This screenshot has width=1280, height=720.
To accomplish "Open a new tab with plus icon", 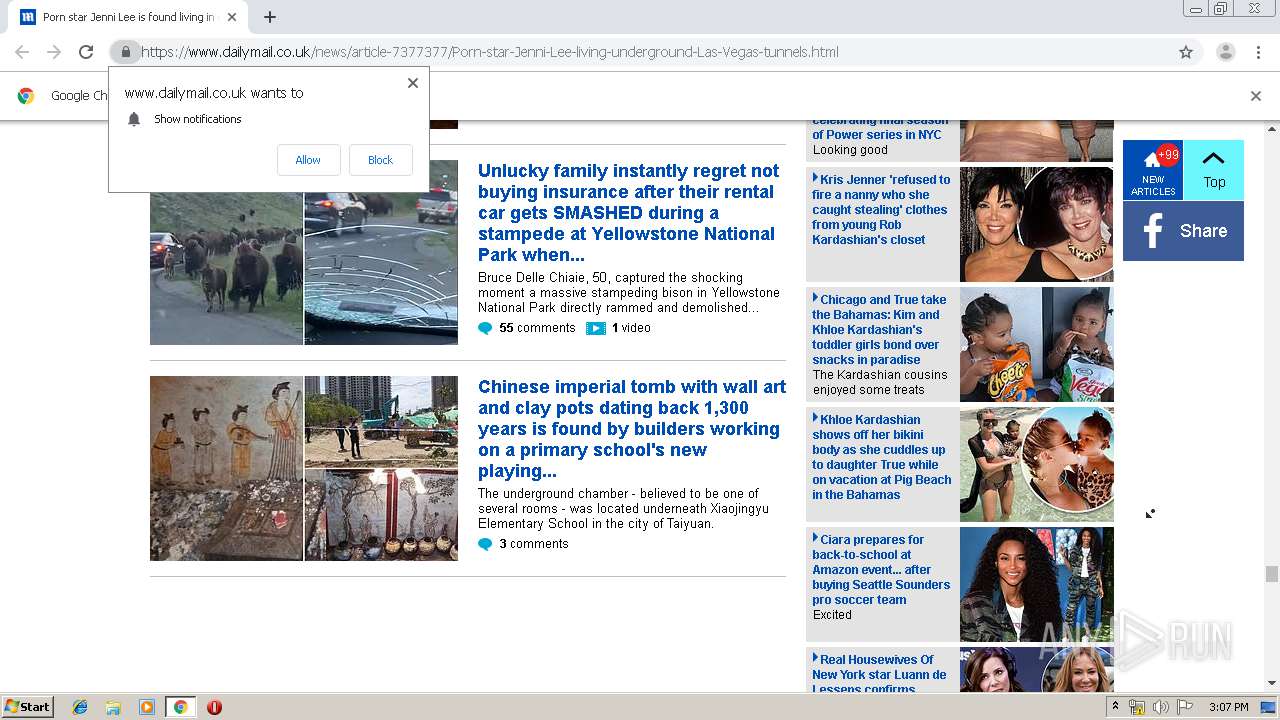I will coord(270,17).
